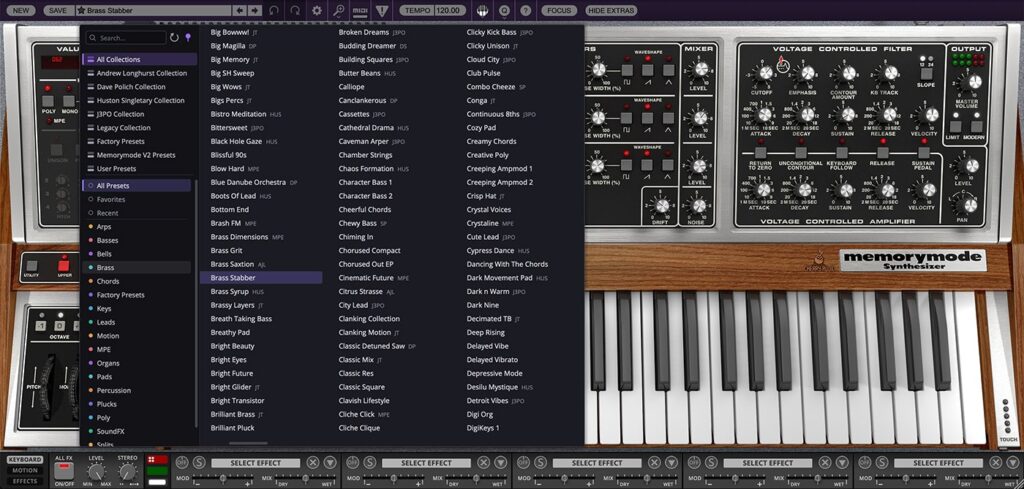Click the on/off icon of first effect slot
The image size is (1024, 489).
[x=181, y=462]
